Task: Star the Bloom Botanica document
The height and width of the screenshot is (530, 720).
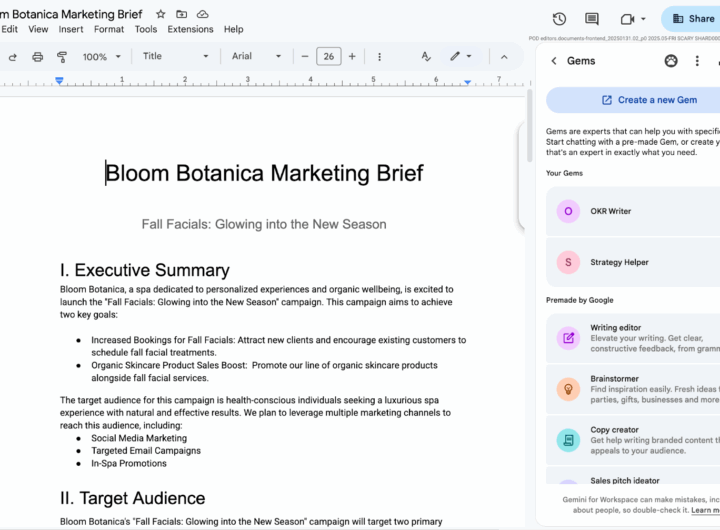Action: point(160,15)
